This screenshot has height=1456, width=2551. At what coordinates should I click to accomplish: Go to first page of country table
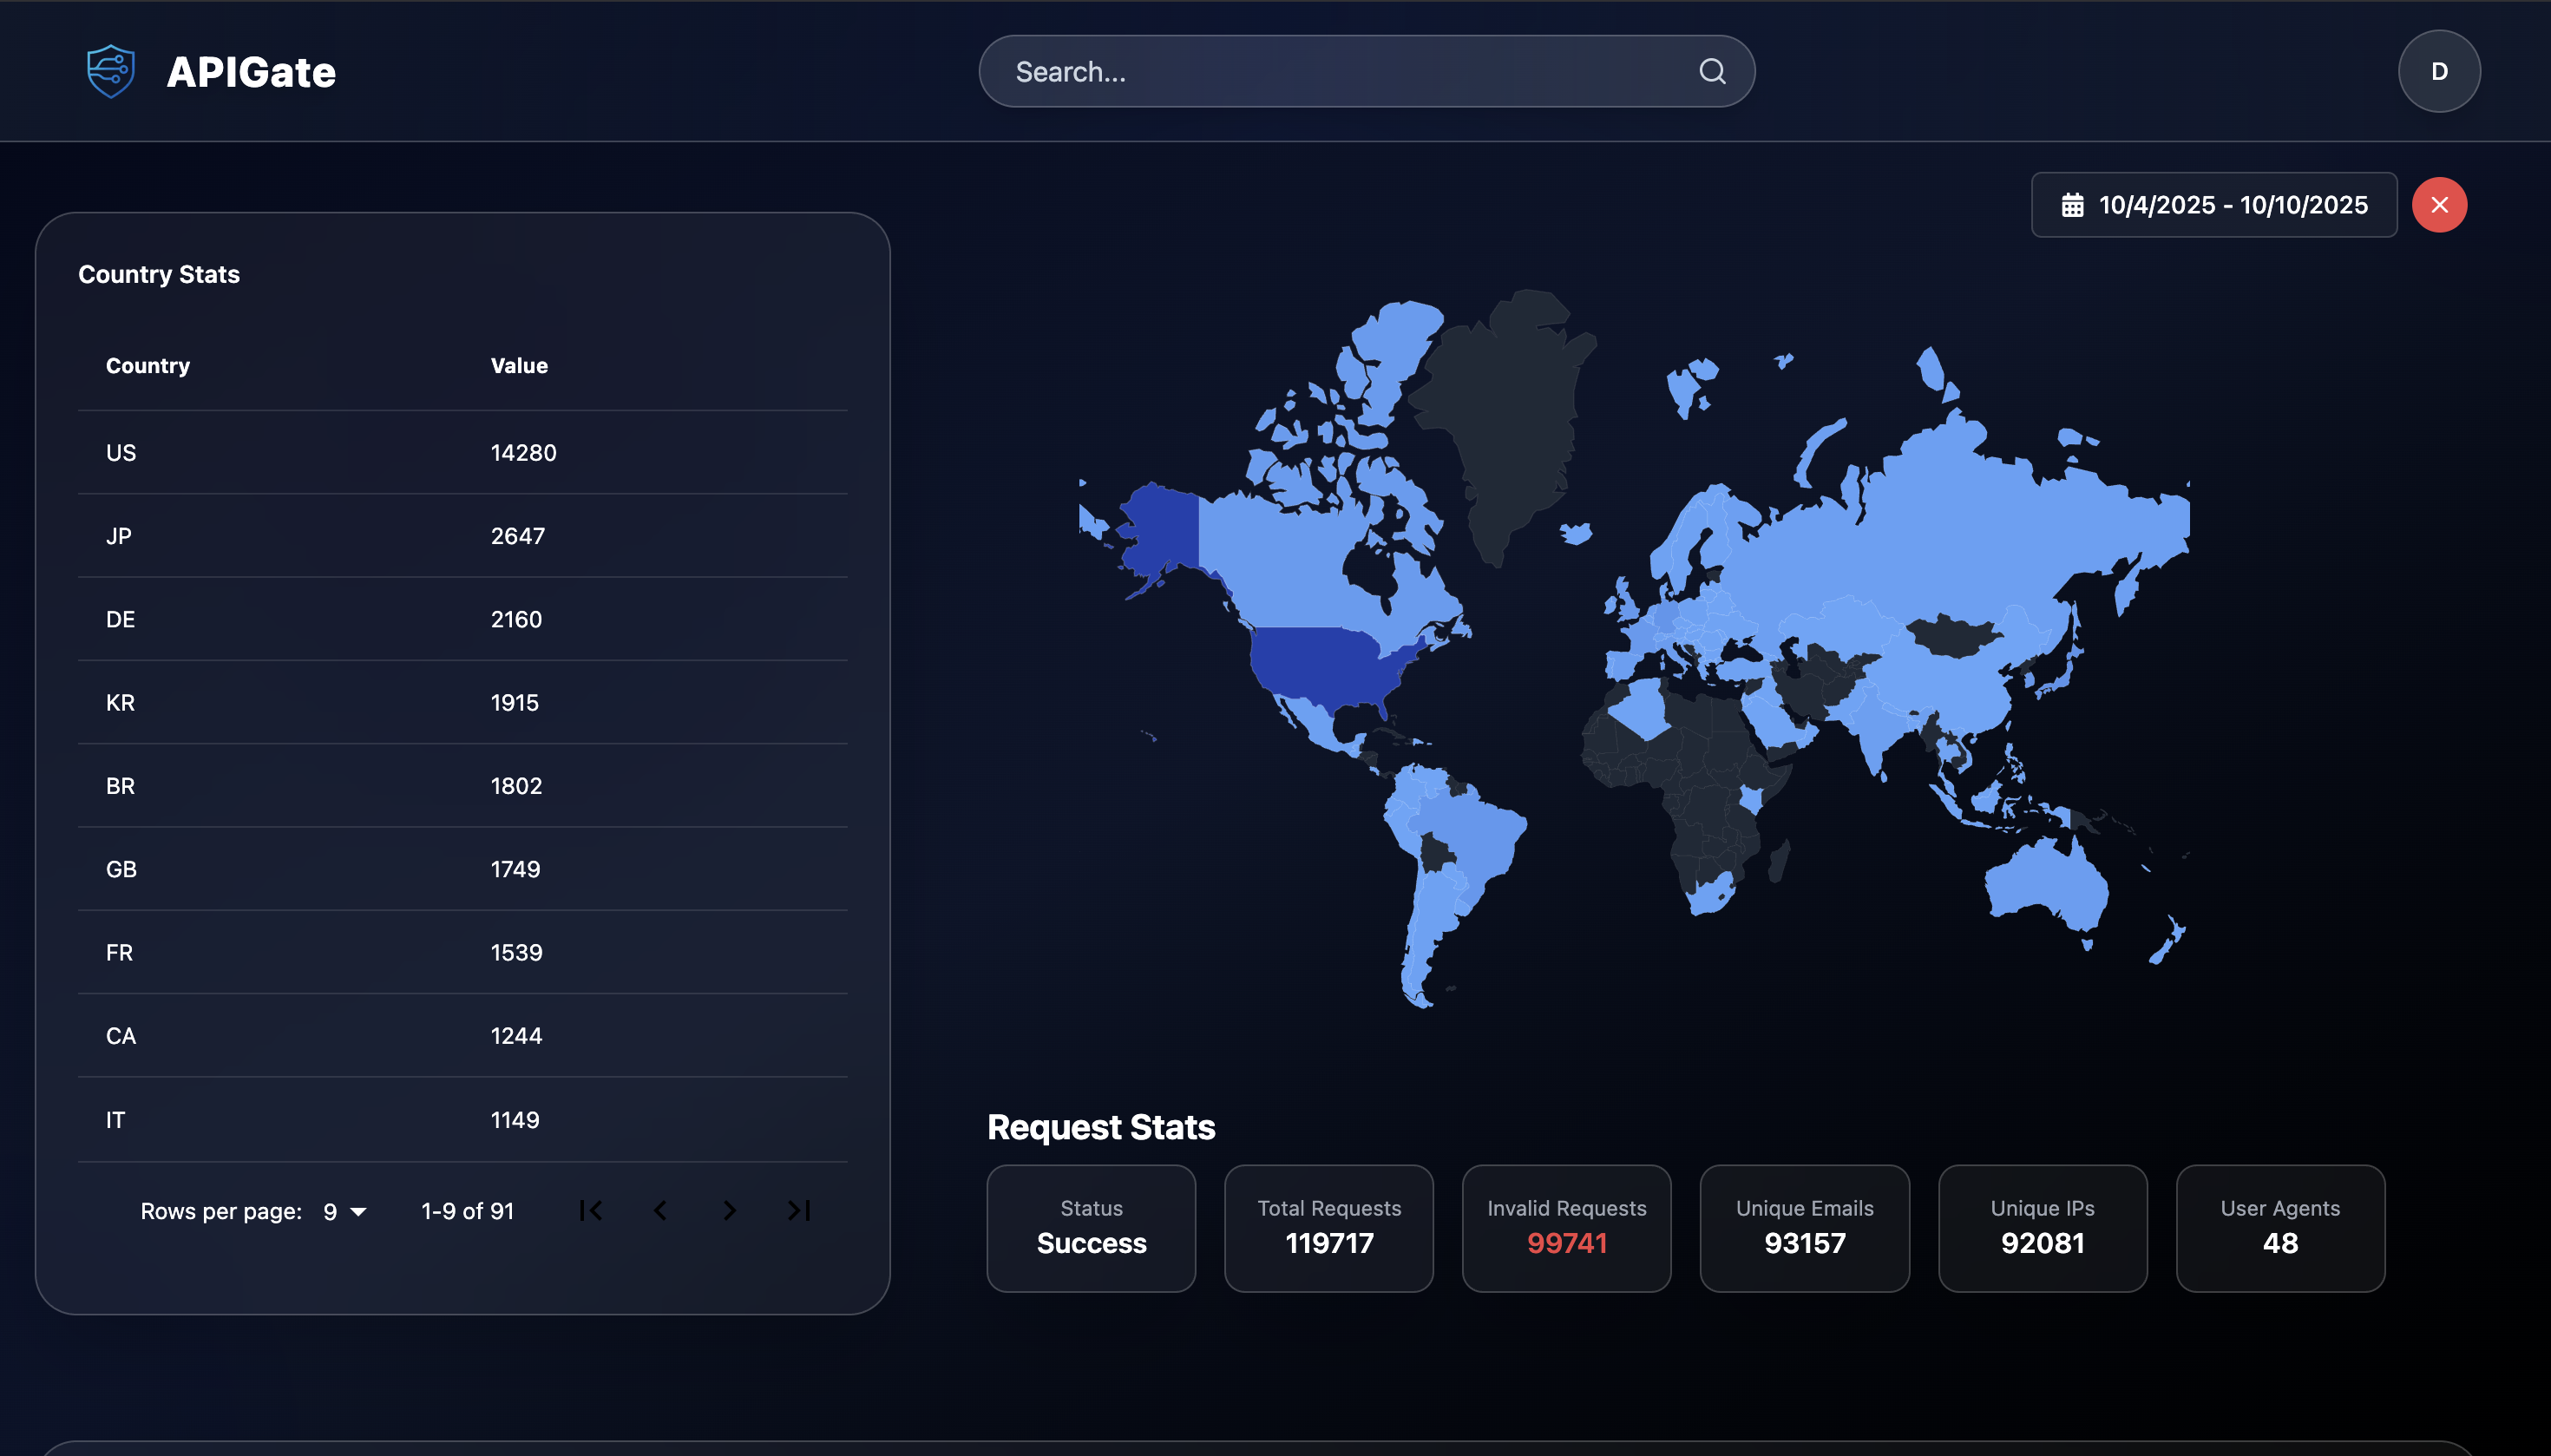click(591, 1211)
